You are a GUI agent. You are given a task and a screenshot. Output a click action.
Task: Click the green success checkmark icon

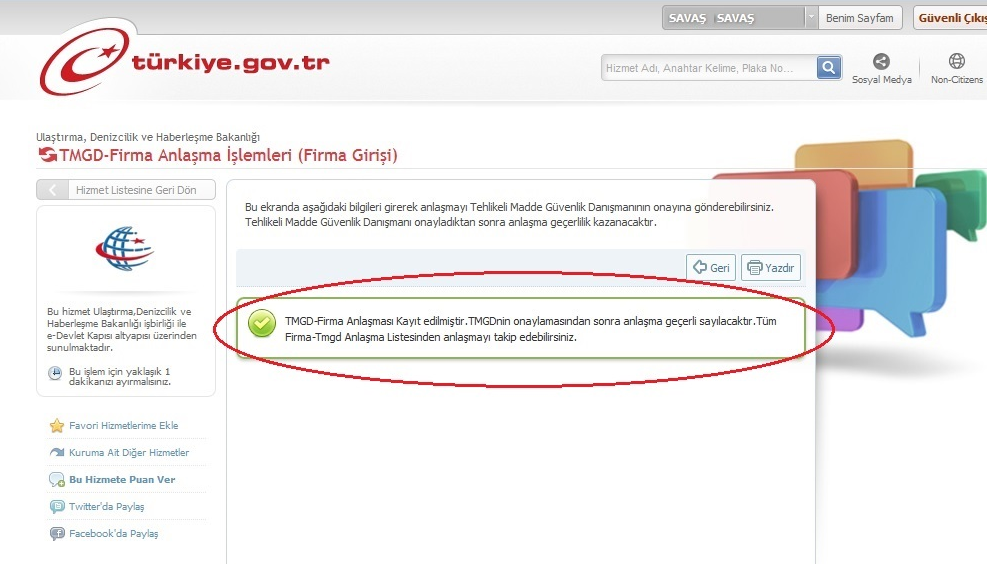click(262, 324)
